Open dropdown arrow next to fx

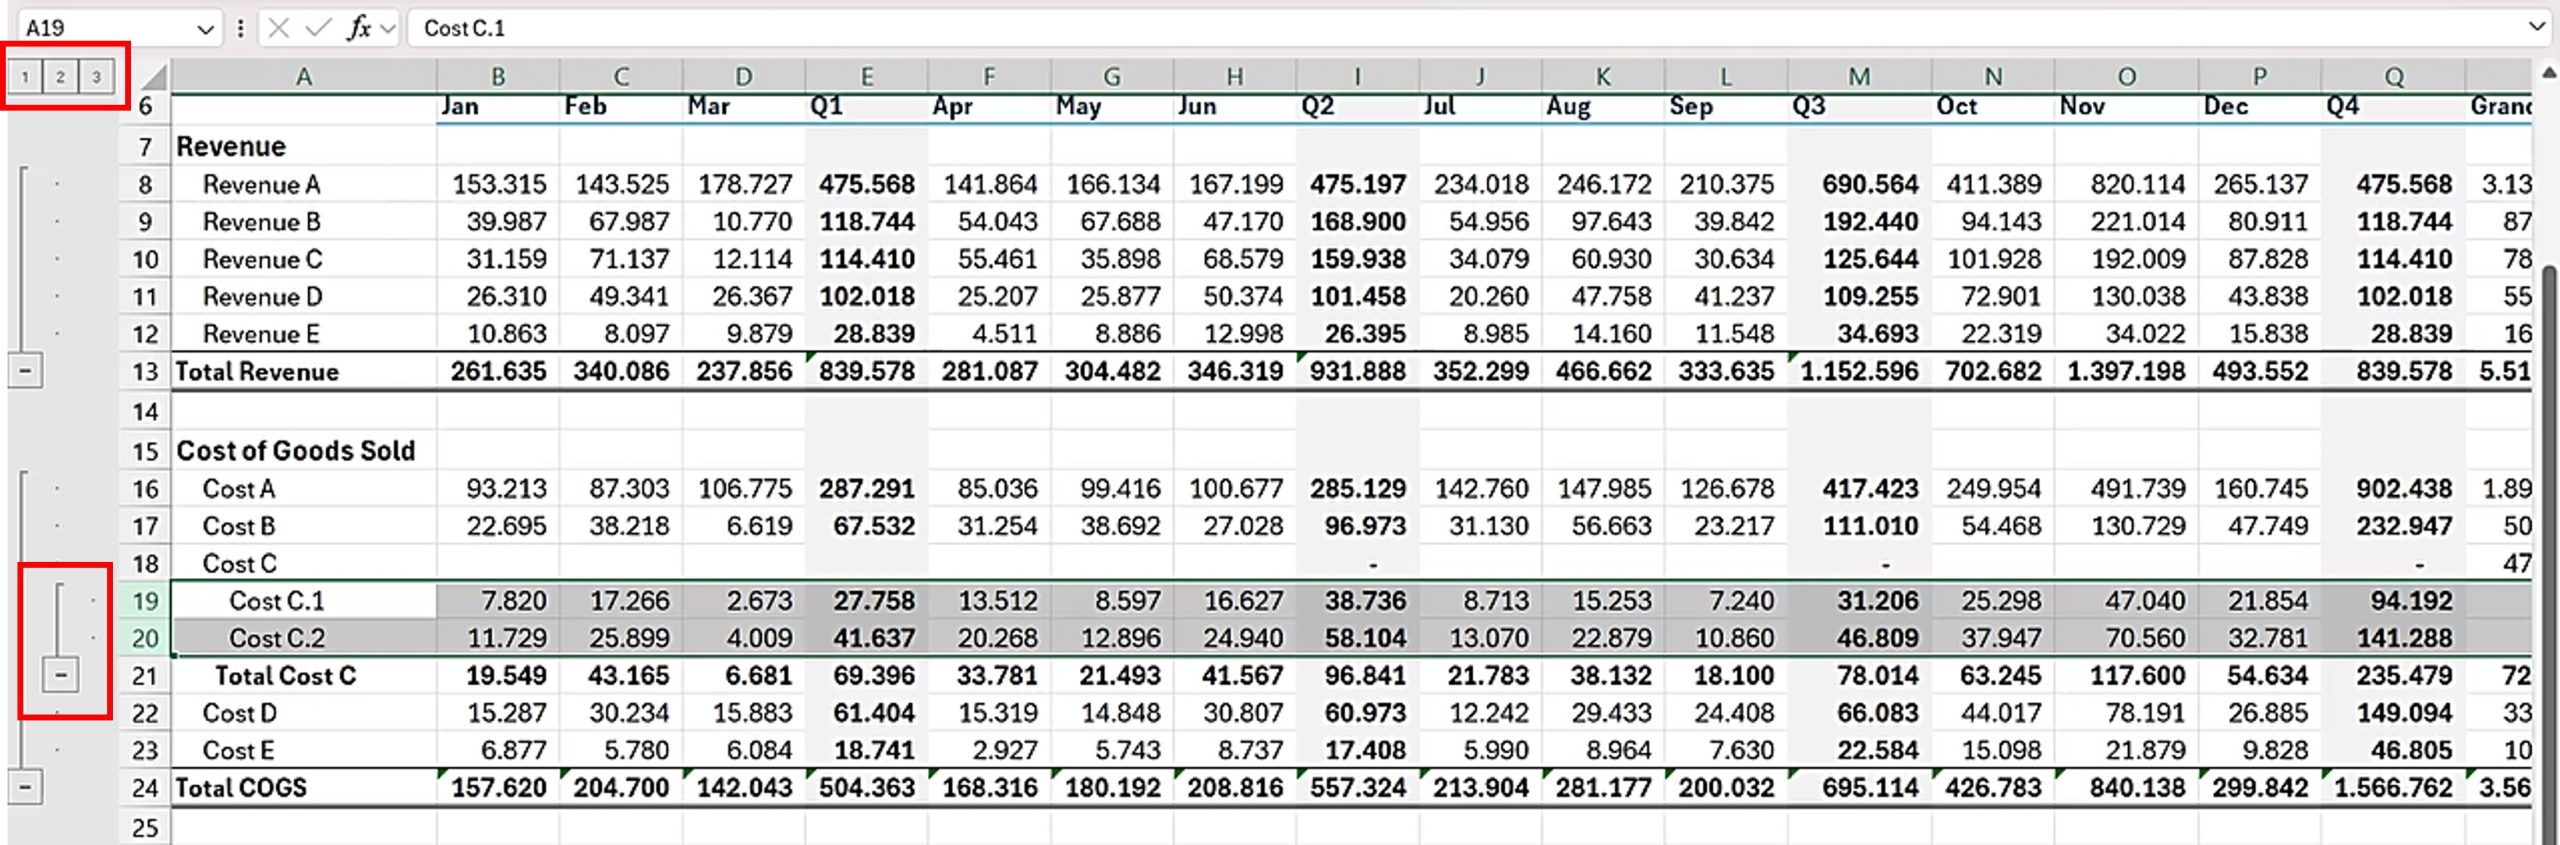click(388, 28)
